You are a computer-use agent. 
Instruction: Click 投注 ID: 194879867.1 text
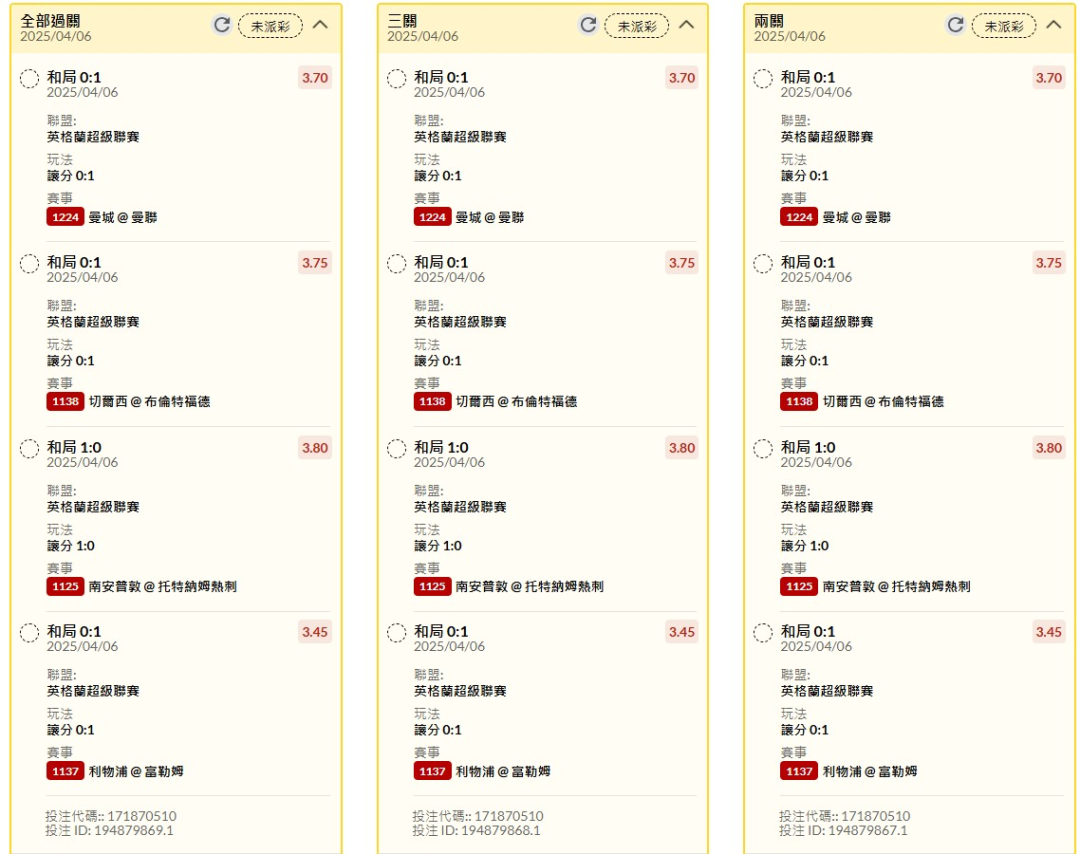coord(843,831)
